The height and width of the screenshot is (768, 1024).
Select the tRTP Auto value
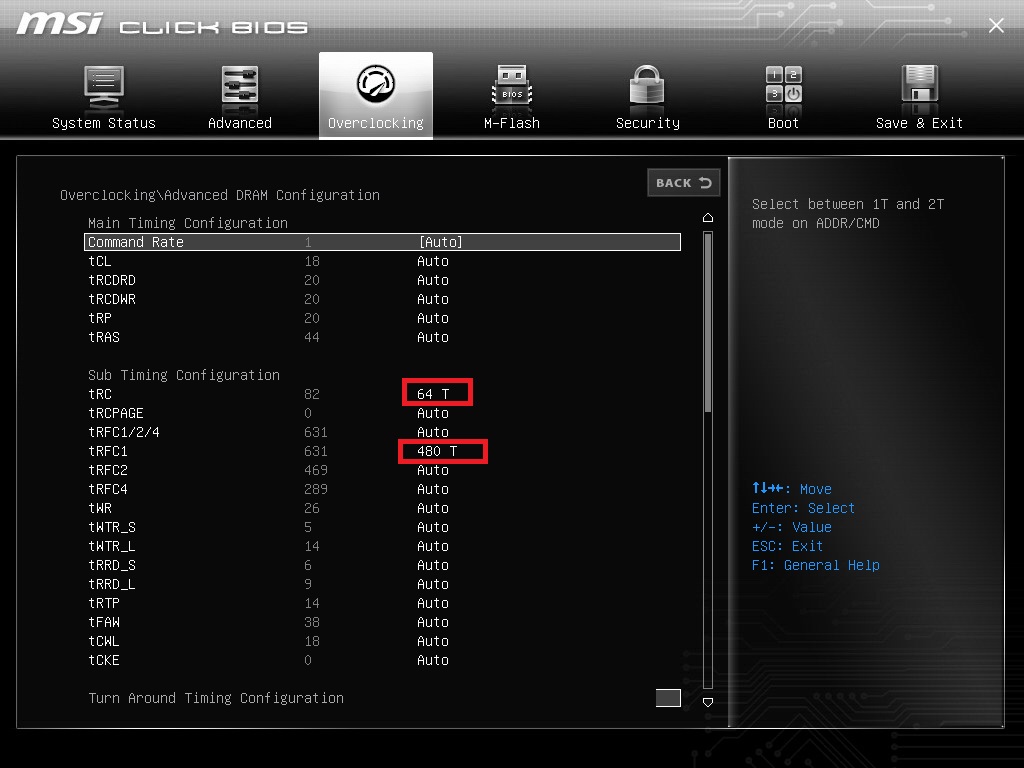(433, 603)
